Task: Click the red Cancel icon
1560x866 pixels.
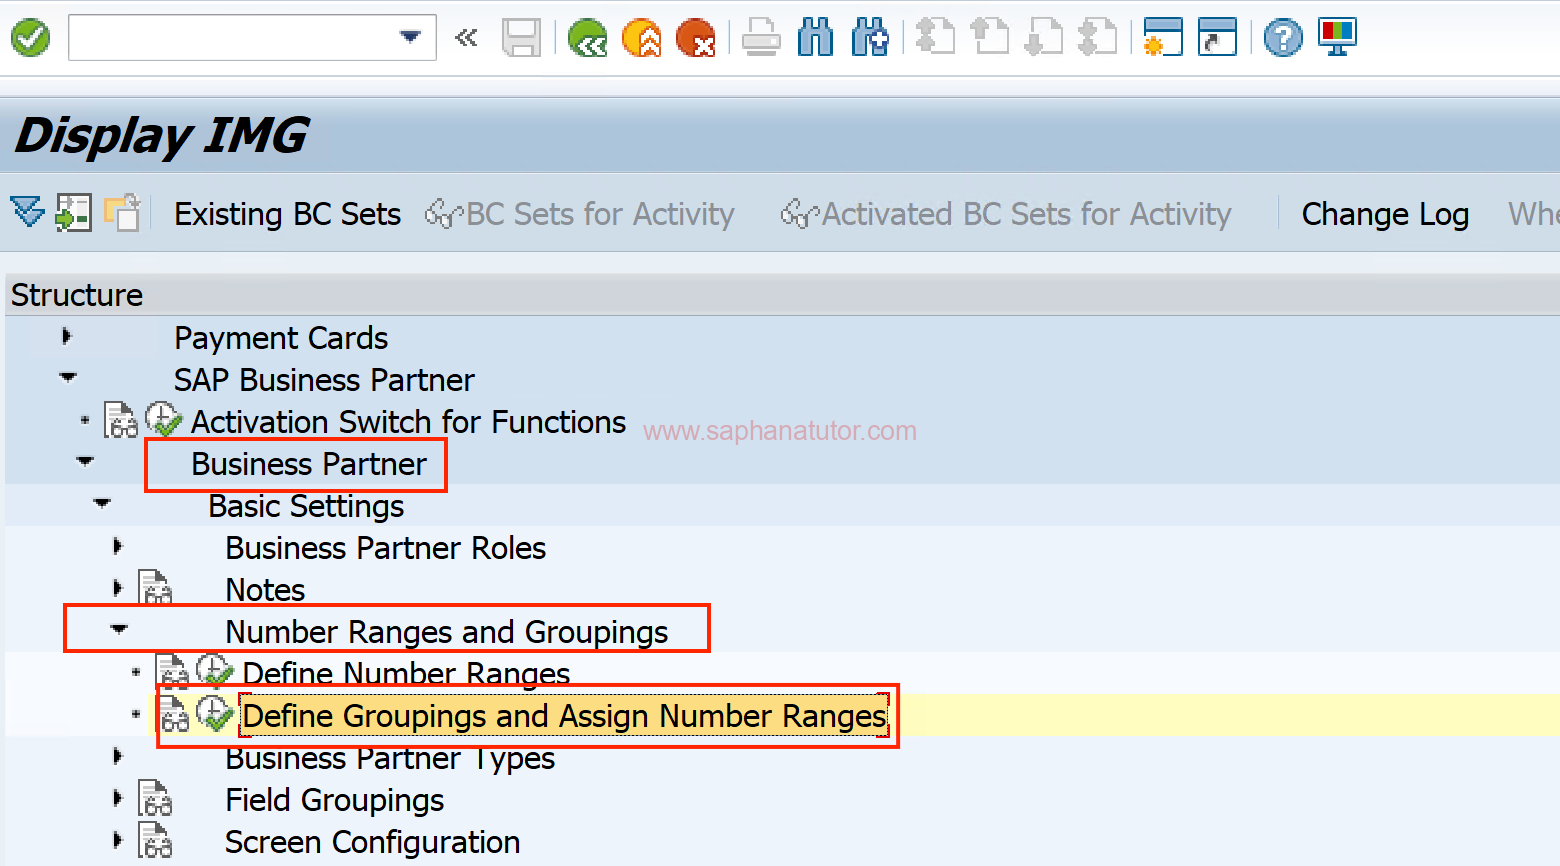Action: 696,38
